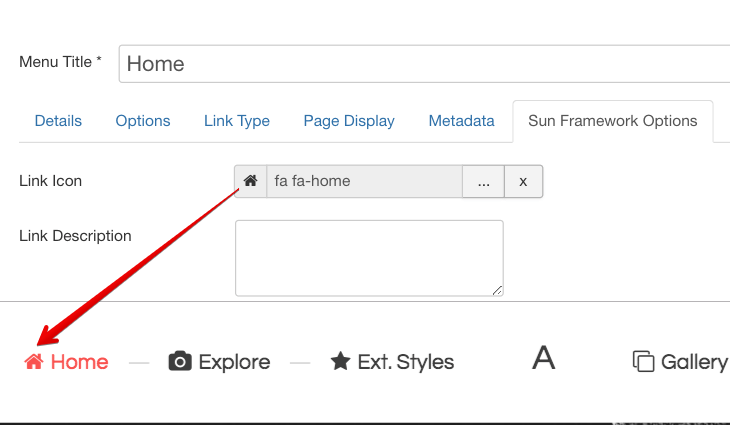Image resolution: width=730 pixels, height=425 pixels.
Task: Click inside the Link Description text area
Action: tap(368, 258)
